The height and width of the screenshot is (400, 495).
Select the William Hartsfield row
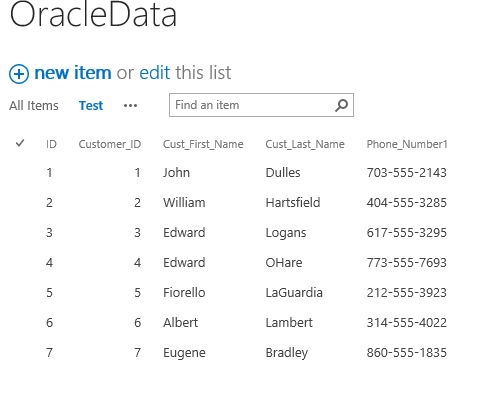(247, 203)
